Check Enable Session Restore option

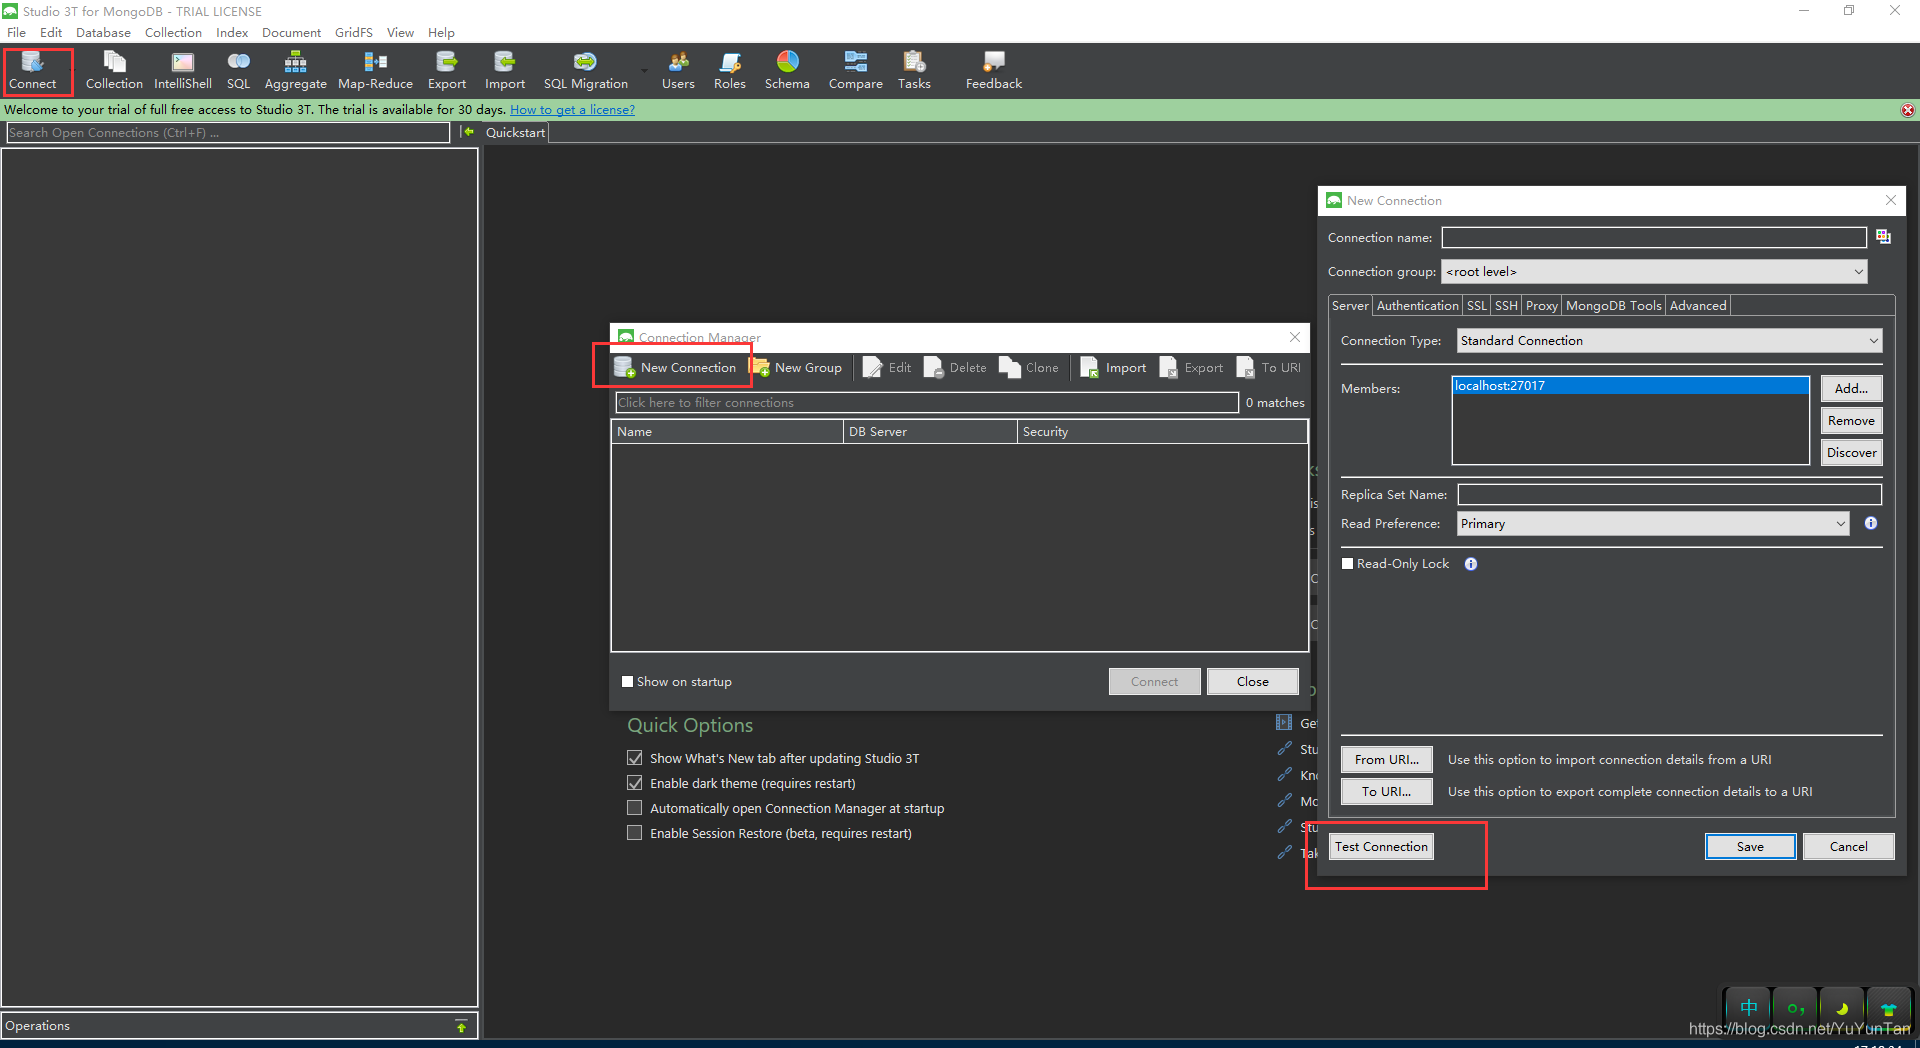tap(634, 833)
